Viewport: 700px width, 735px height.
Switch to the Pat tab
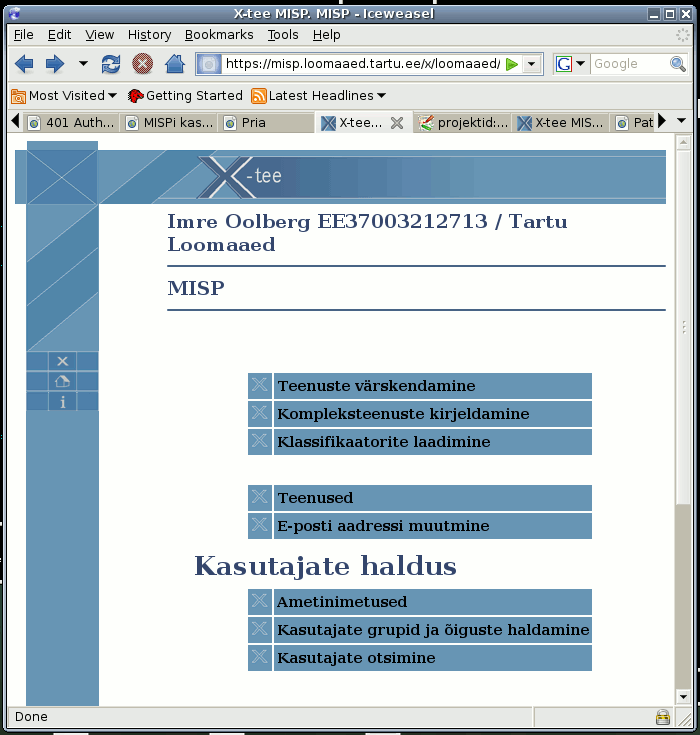633,123
